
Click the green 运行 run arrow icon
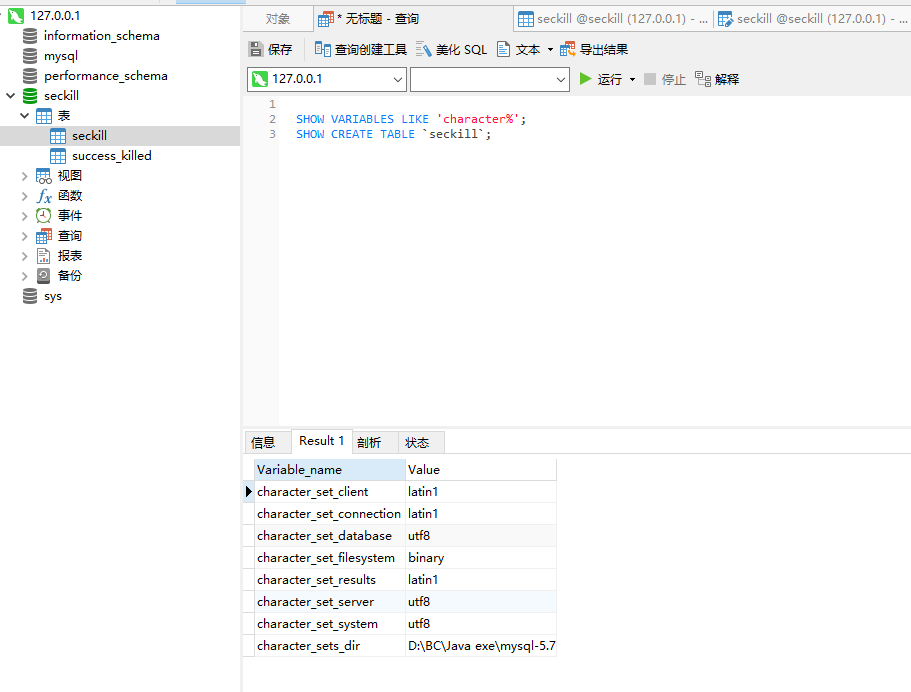pyautogui.click(x=586, y=78)
